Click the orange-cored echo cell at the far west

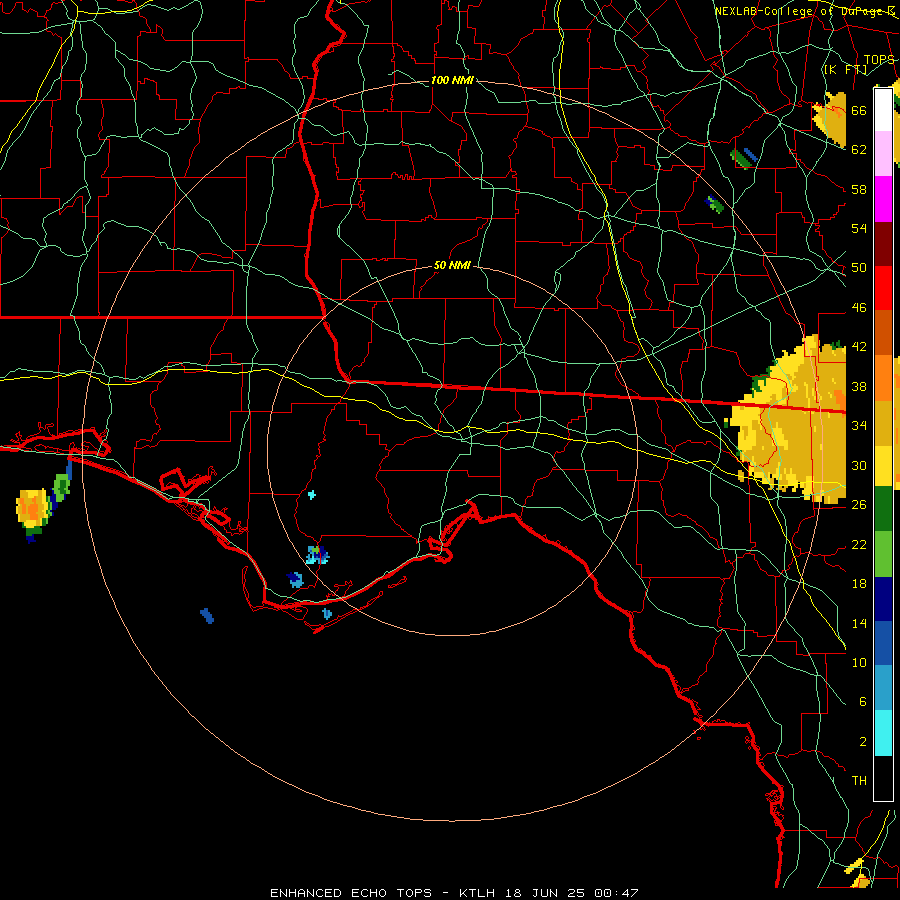pyautogui.click(x=32, y=509)
